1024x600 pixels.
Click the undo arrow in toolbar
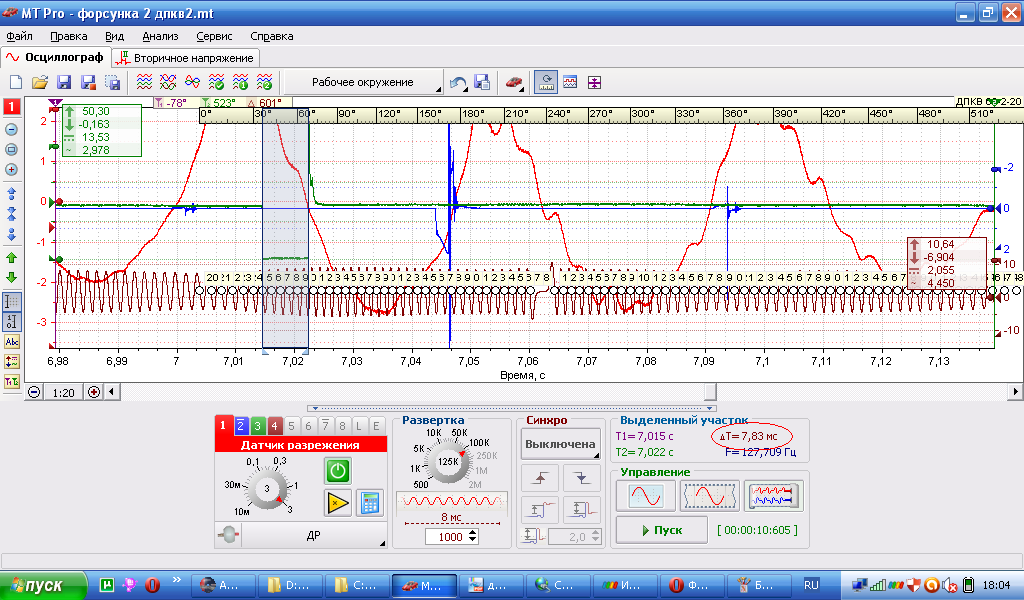click(x=458, y=82)
